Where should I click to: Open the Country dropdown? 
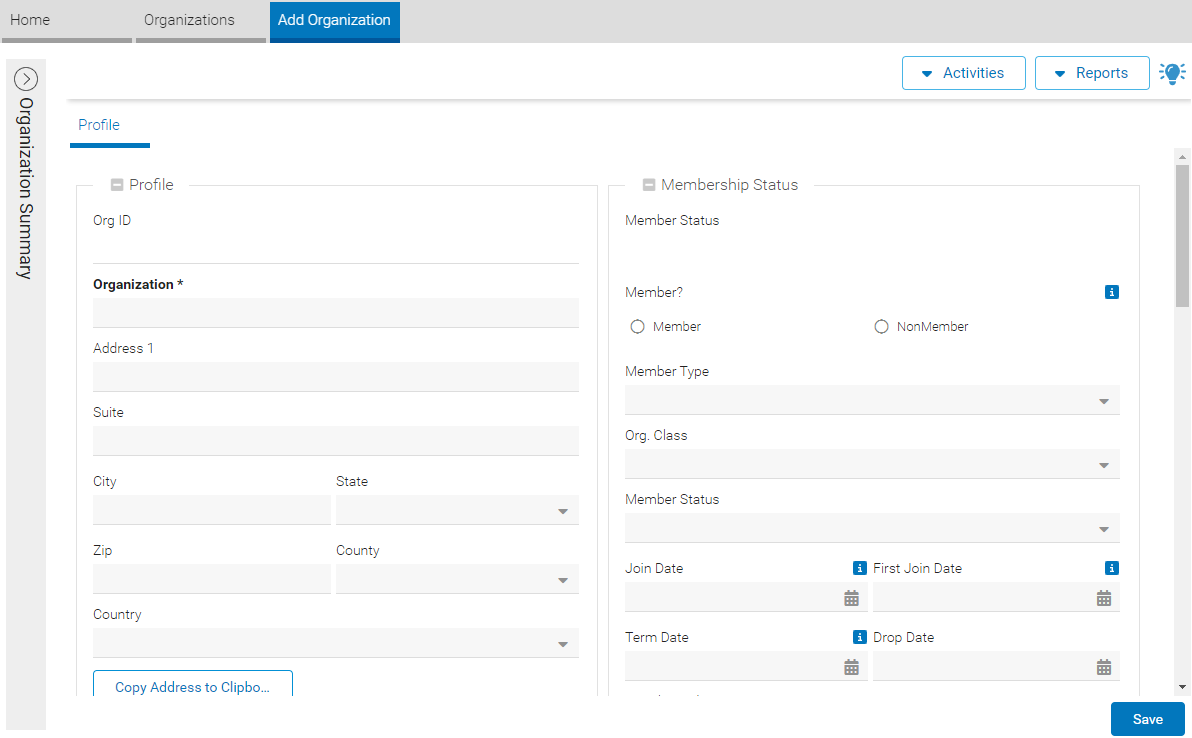pos(336,643)
